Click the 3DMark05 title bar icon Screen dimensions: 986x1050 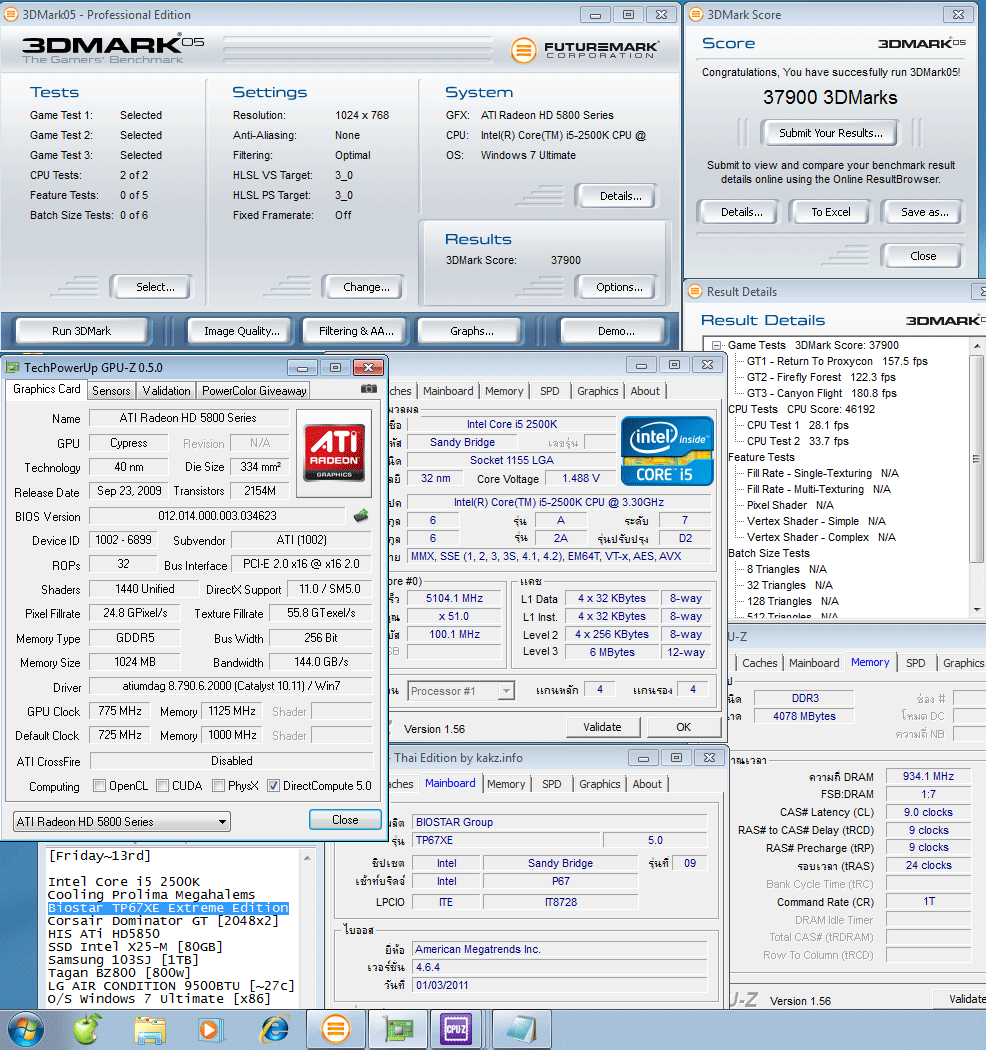[x=11, y=14]
